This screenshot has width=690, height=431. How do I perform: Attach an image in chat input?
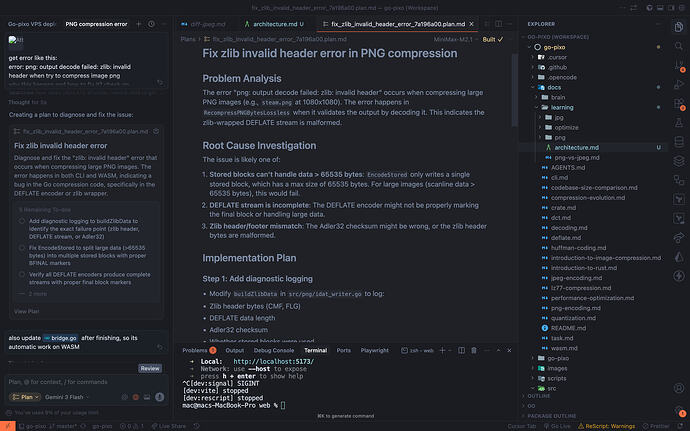point(147,397)
